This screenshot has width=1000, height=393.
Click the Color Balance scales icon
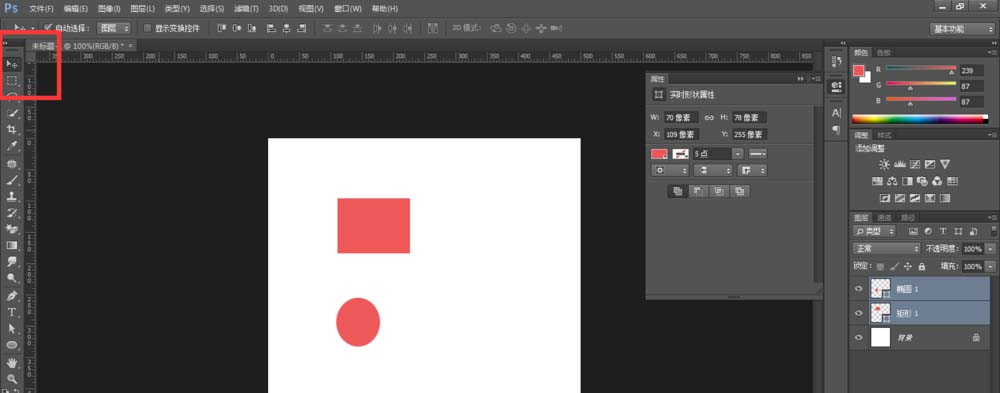892,182
